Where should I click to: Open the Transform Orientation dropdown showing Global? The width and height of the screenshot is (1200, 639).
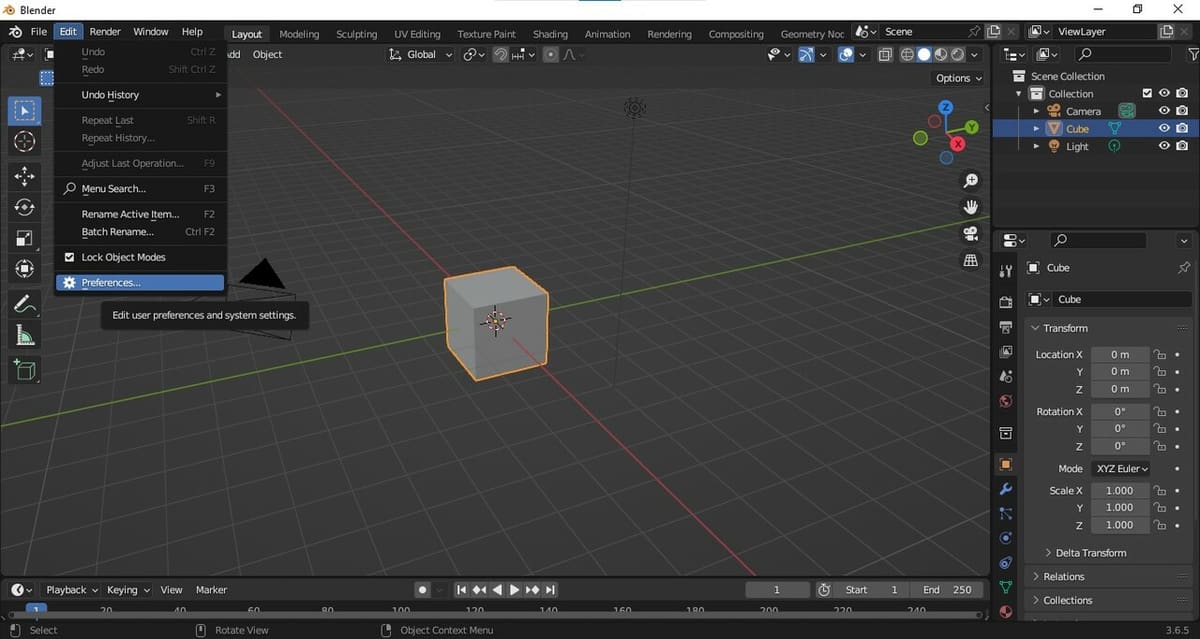[420, 54]
